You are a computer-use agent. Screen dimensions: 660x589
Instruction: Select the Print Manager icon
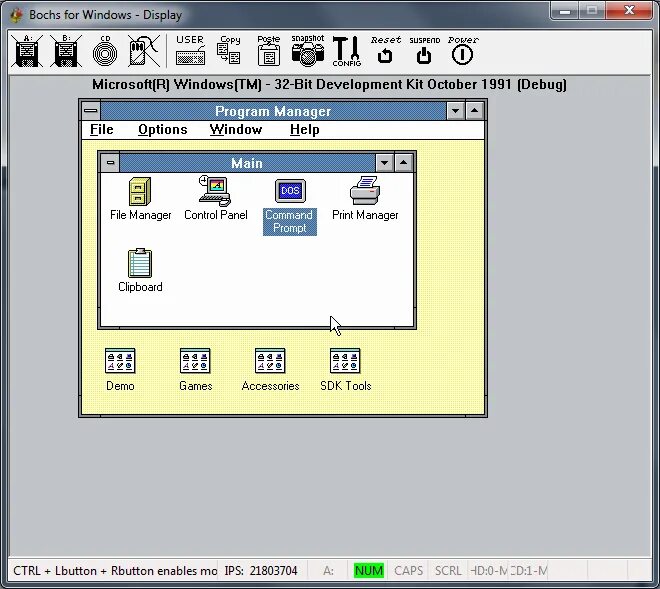(x=365, y=198)
